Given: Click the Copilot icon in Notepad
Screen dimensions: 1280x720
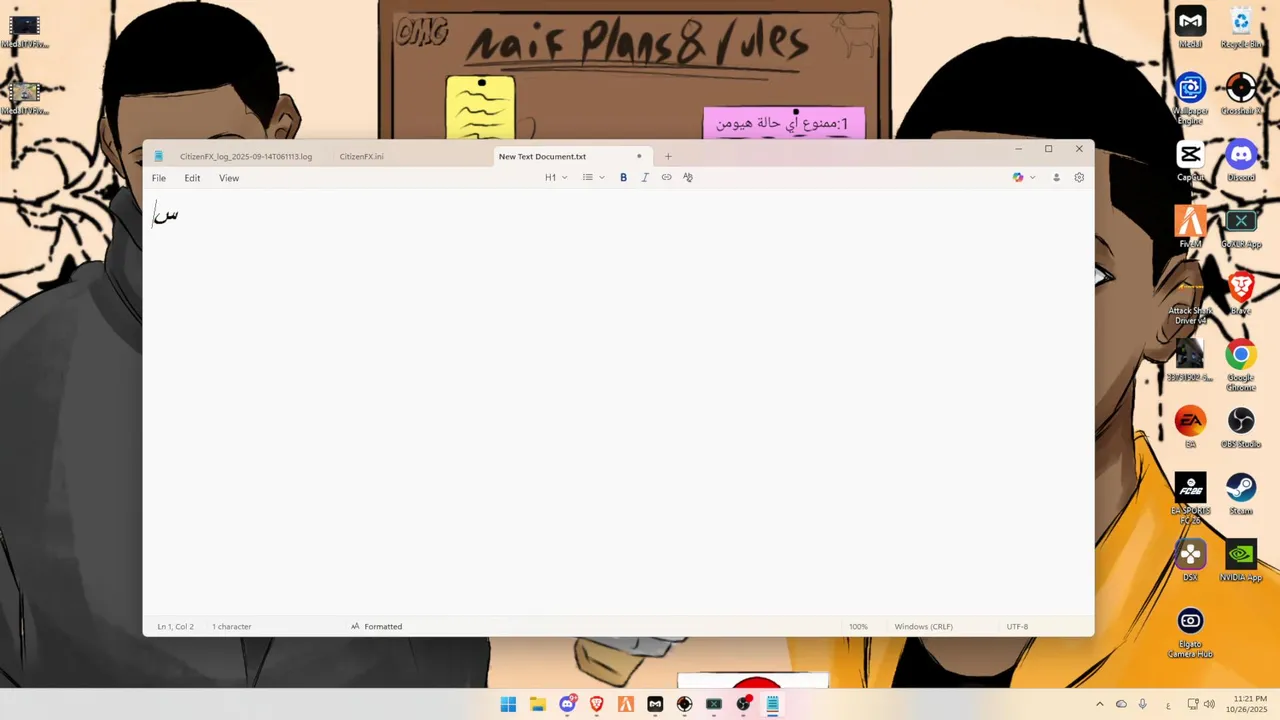Looking at the screenshot, I should pyautogui.click(x=1018, y=178).
